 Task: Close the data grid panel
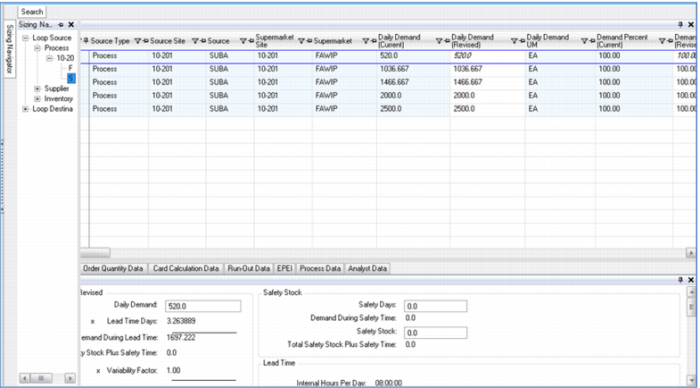point(691,25)
